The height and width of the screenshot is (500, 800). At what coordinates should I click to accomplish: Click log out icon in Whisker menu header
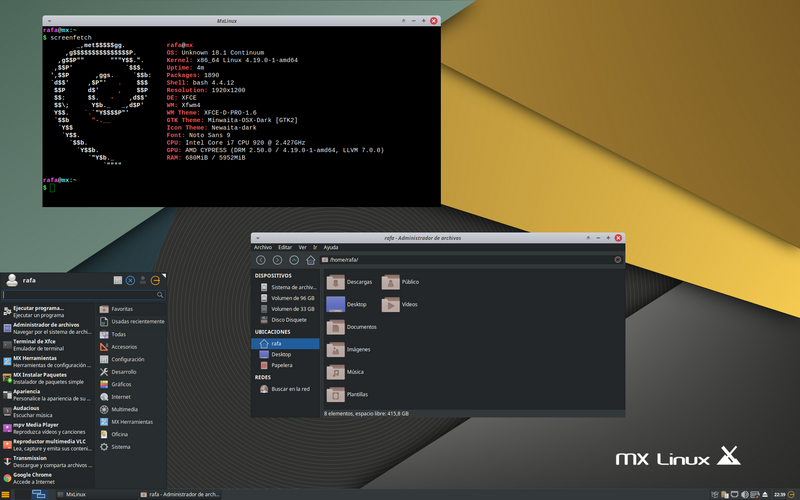156,280
